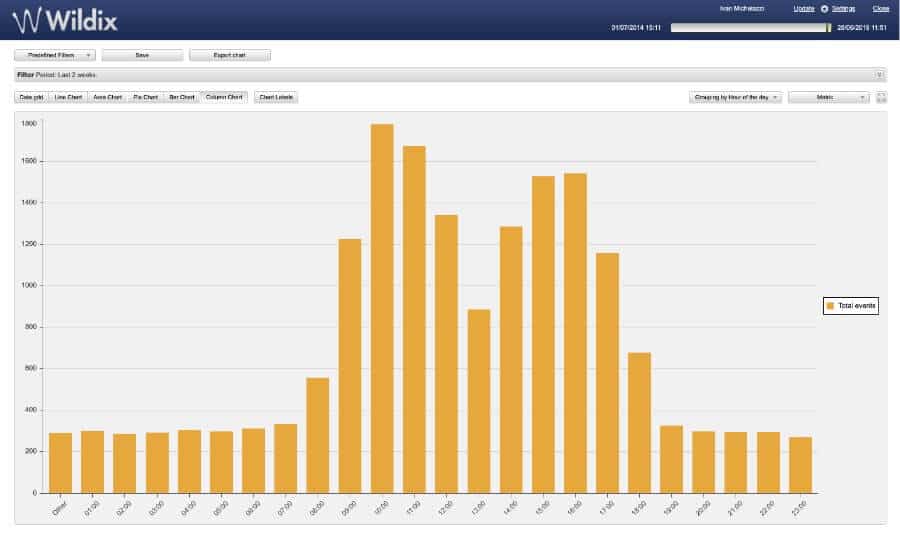Open the Metric dropdown
This screenshot has width=900, height=533.
[828, 97]
